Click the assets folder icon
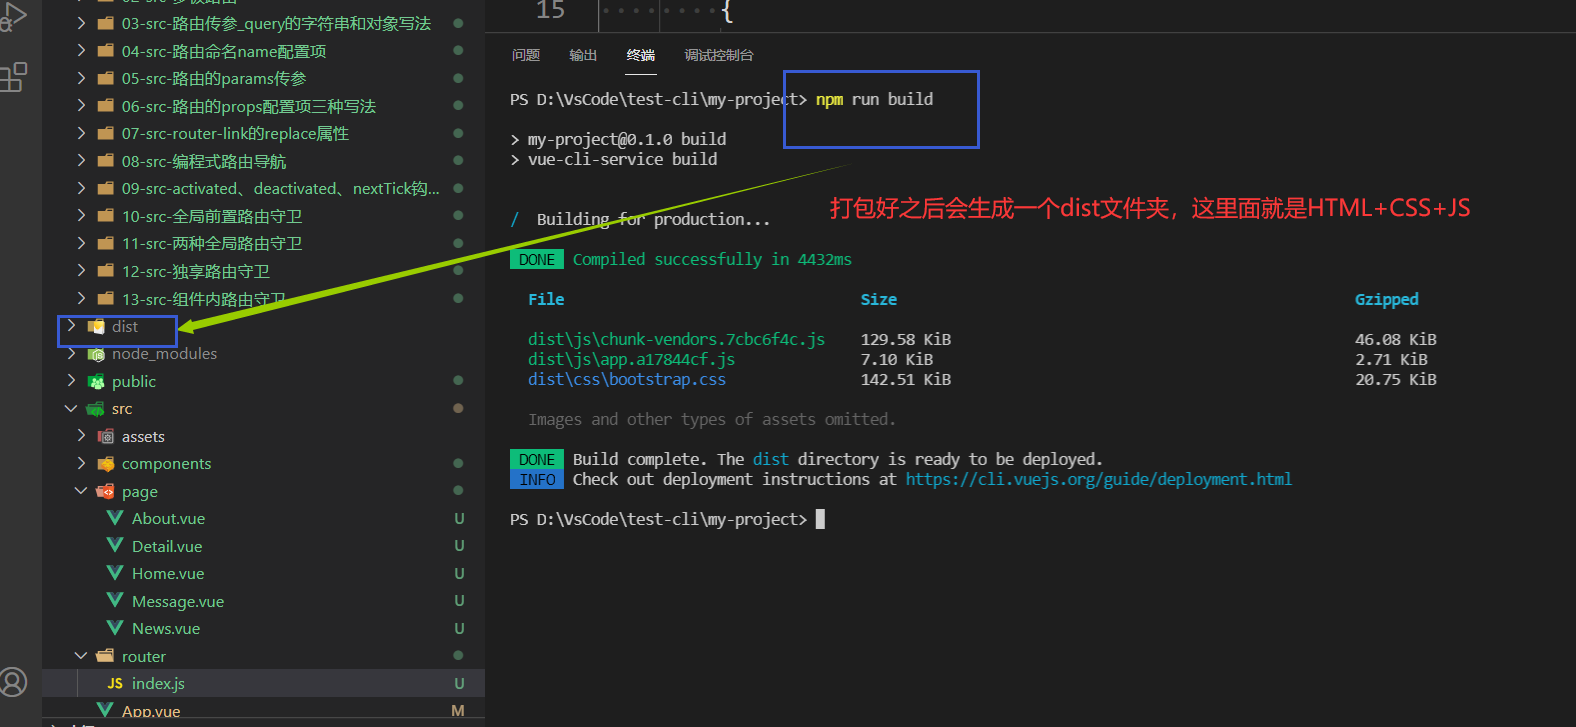 (x=105, y=436)
